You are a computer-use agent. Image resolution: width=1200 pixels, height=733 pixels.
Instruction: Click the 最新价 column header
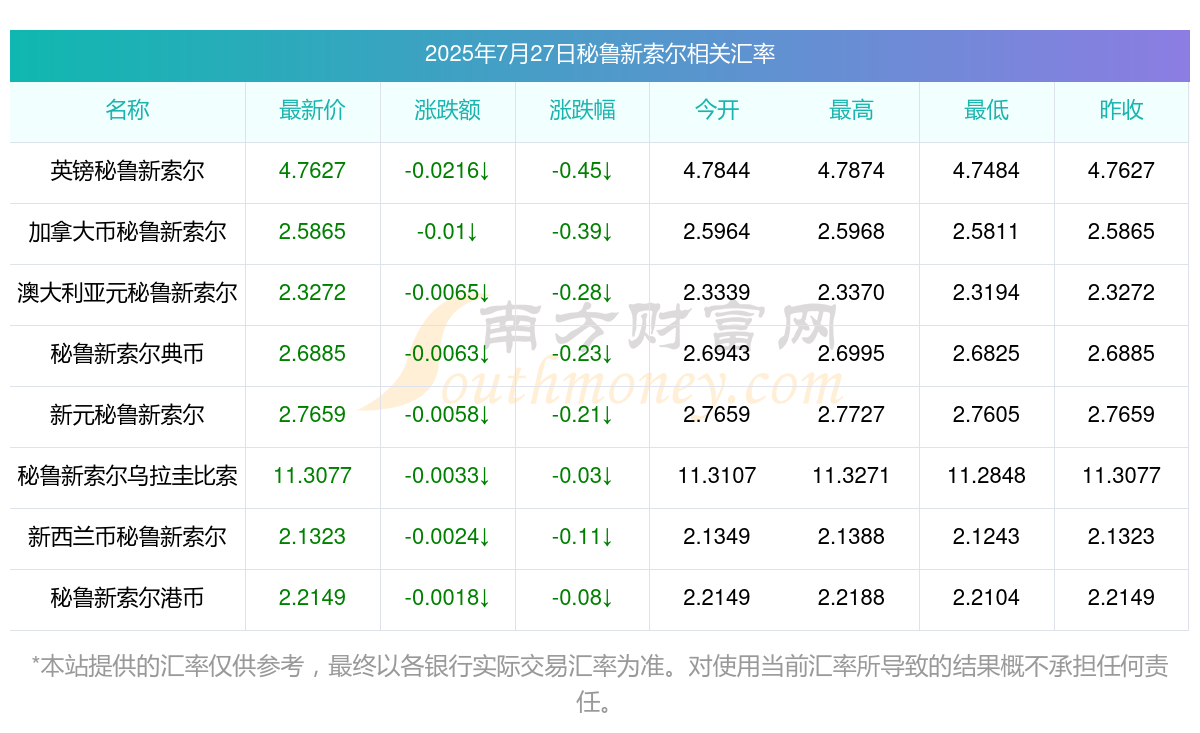[312, 110]
